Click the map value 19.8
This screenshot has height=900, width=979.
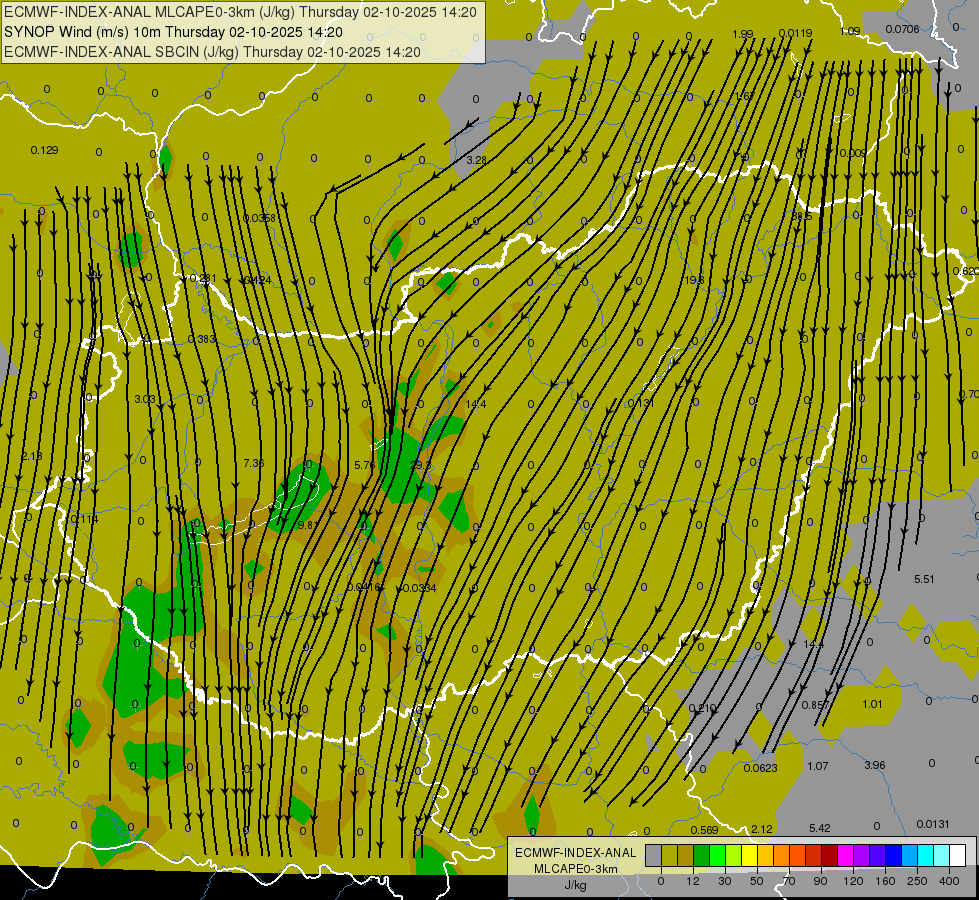pyautogui.click(x=694, y=280)
